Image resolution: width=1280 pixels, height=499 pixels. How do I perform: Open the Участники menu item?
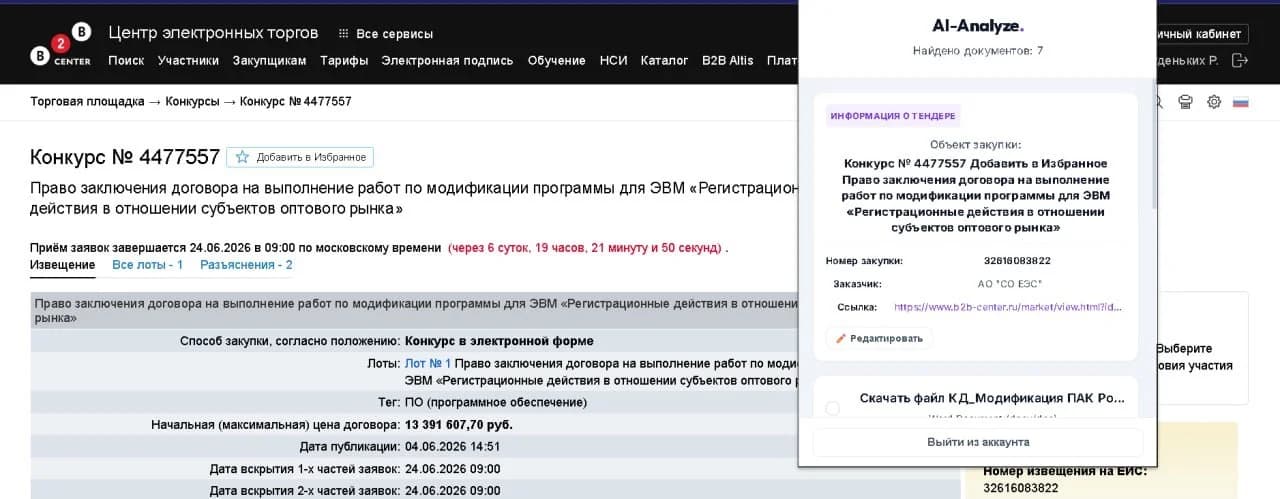pyautogui.click(x=188, y=60)
